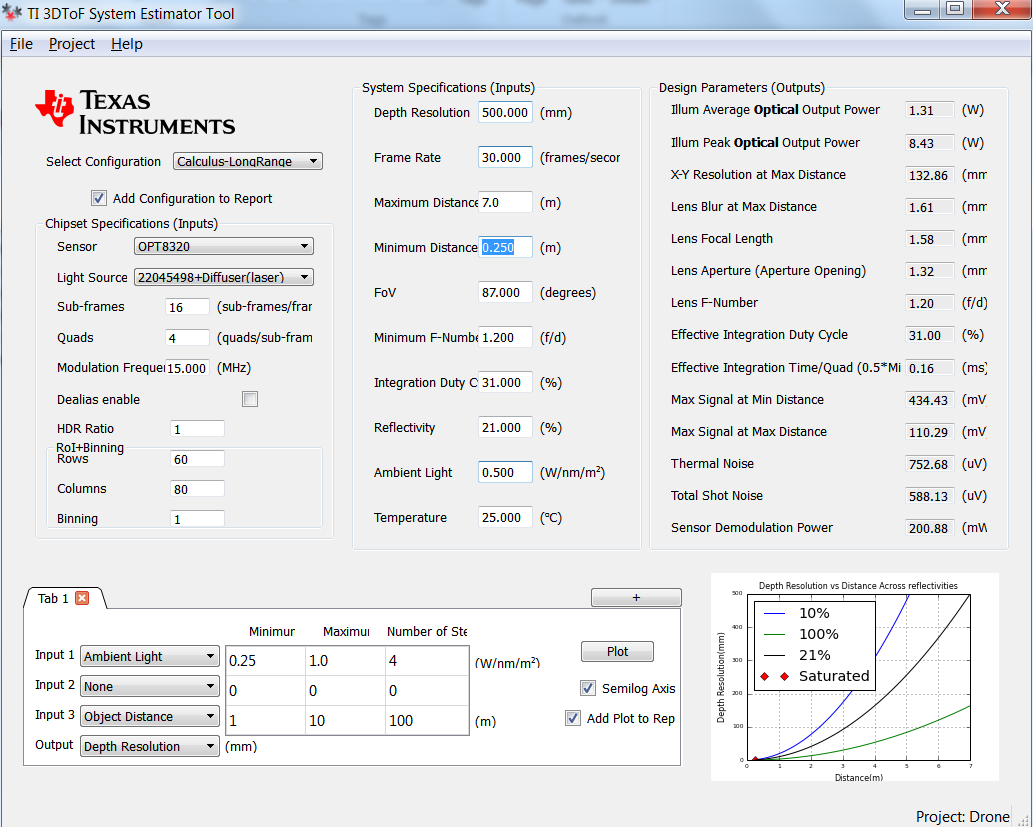The image size is (1033, 827).
Task: Add a new tab with plus button
Action: pyautogui.click(x=636, y=598)
